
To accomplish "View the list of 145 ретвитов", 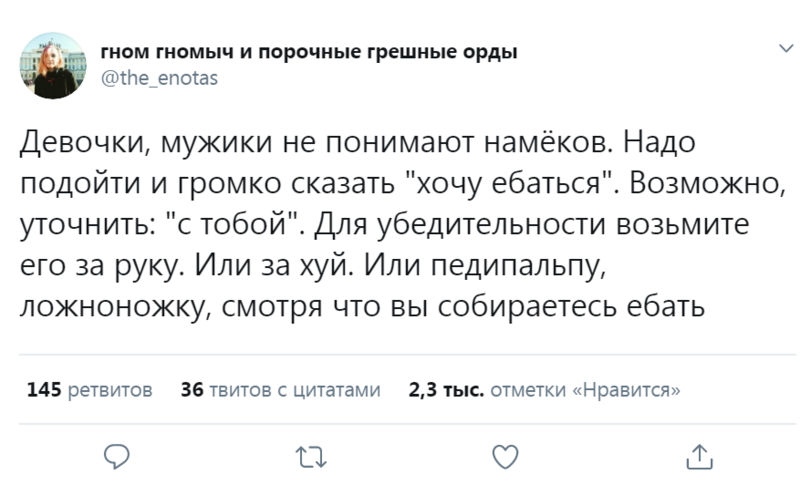I will (89, 390).
